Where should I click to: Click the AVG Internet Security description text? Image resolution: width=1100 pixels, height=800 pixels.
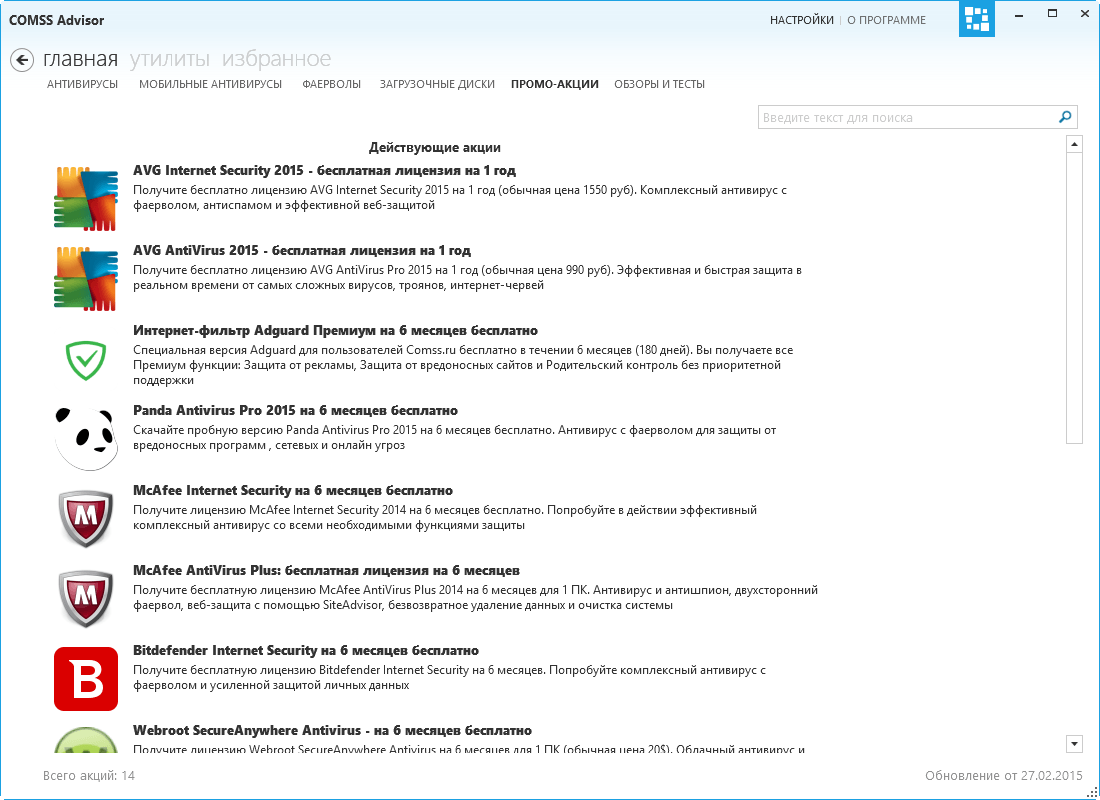click(x=460, y=197)
